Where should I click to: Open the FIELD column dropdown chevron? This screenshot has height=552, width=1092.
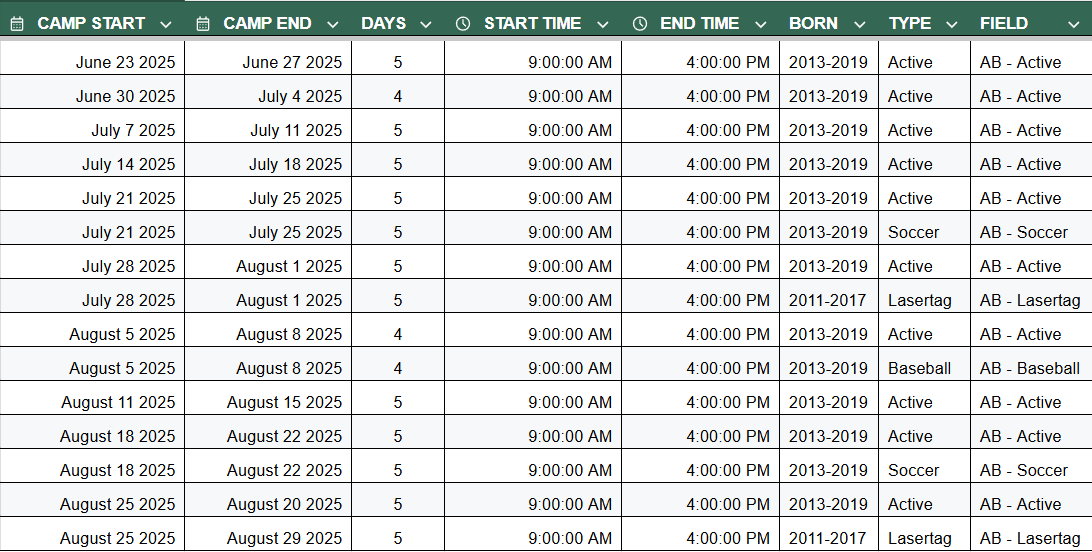[1048, 24]
